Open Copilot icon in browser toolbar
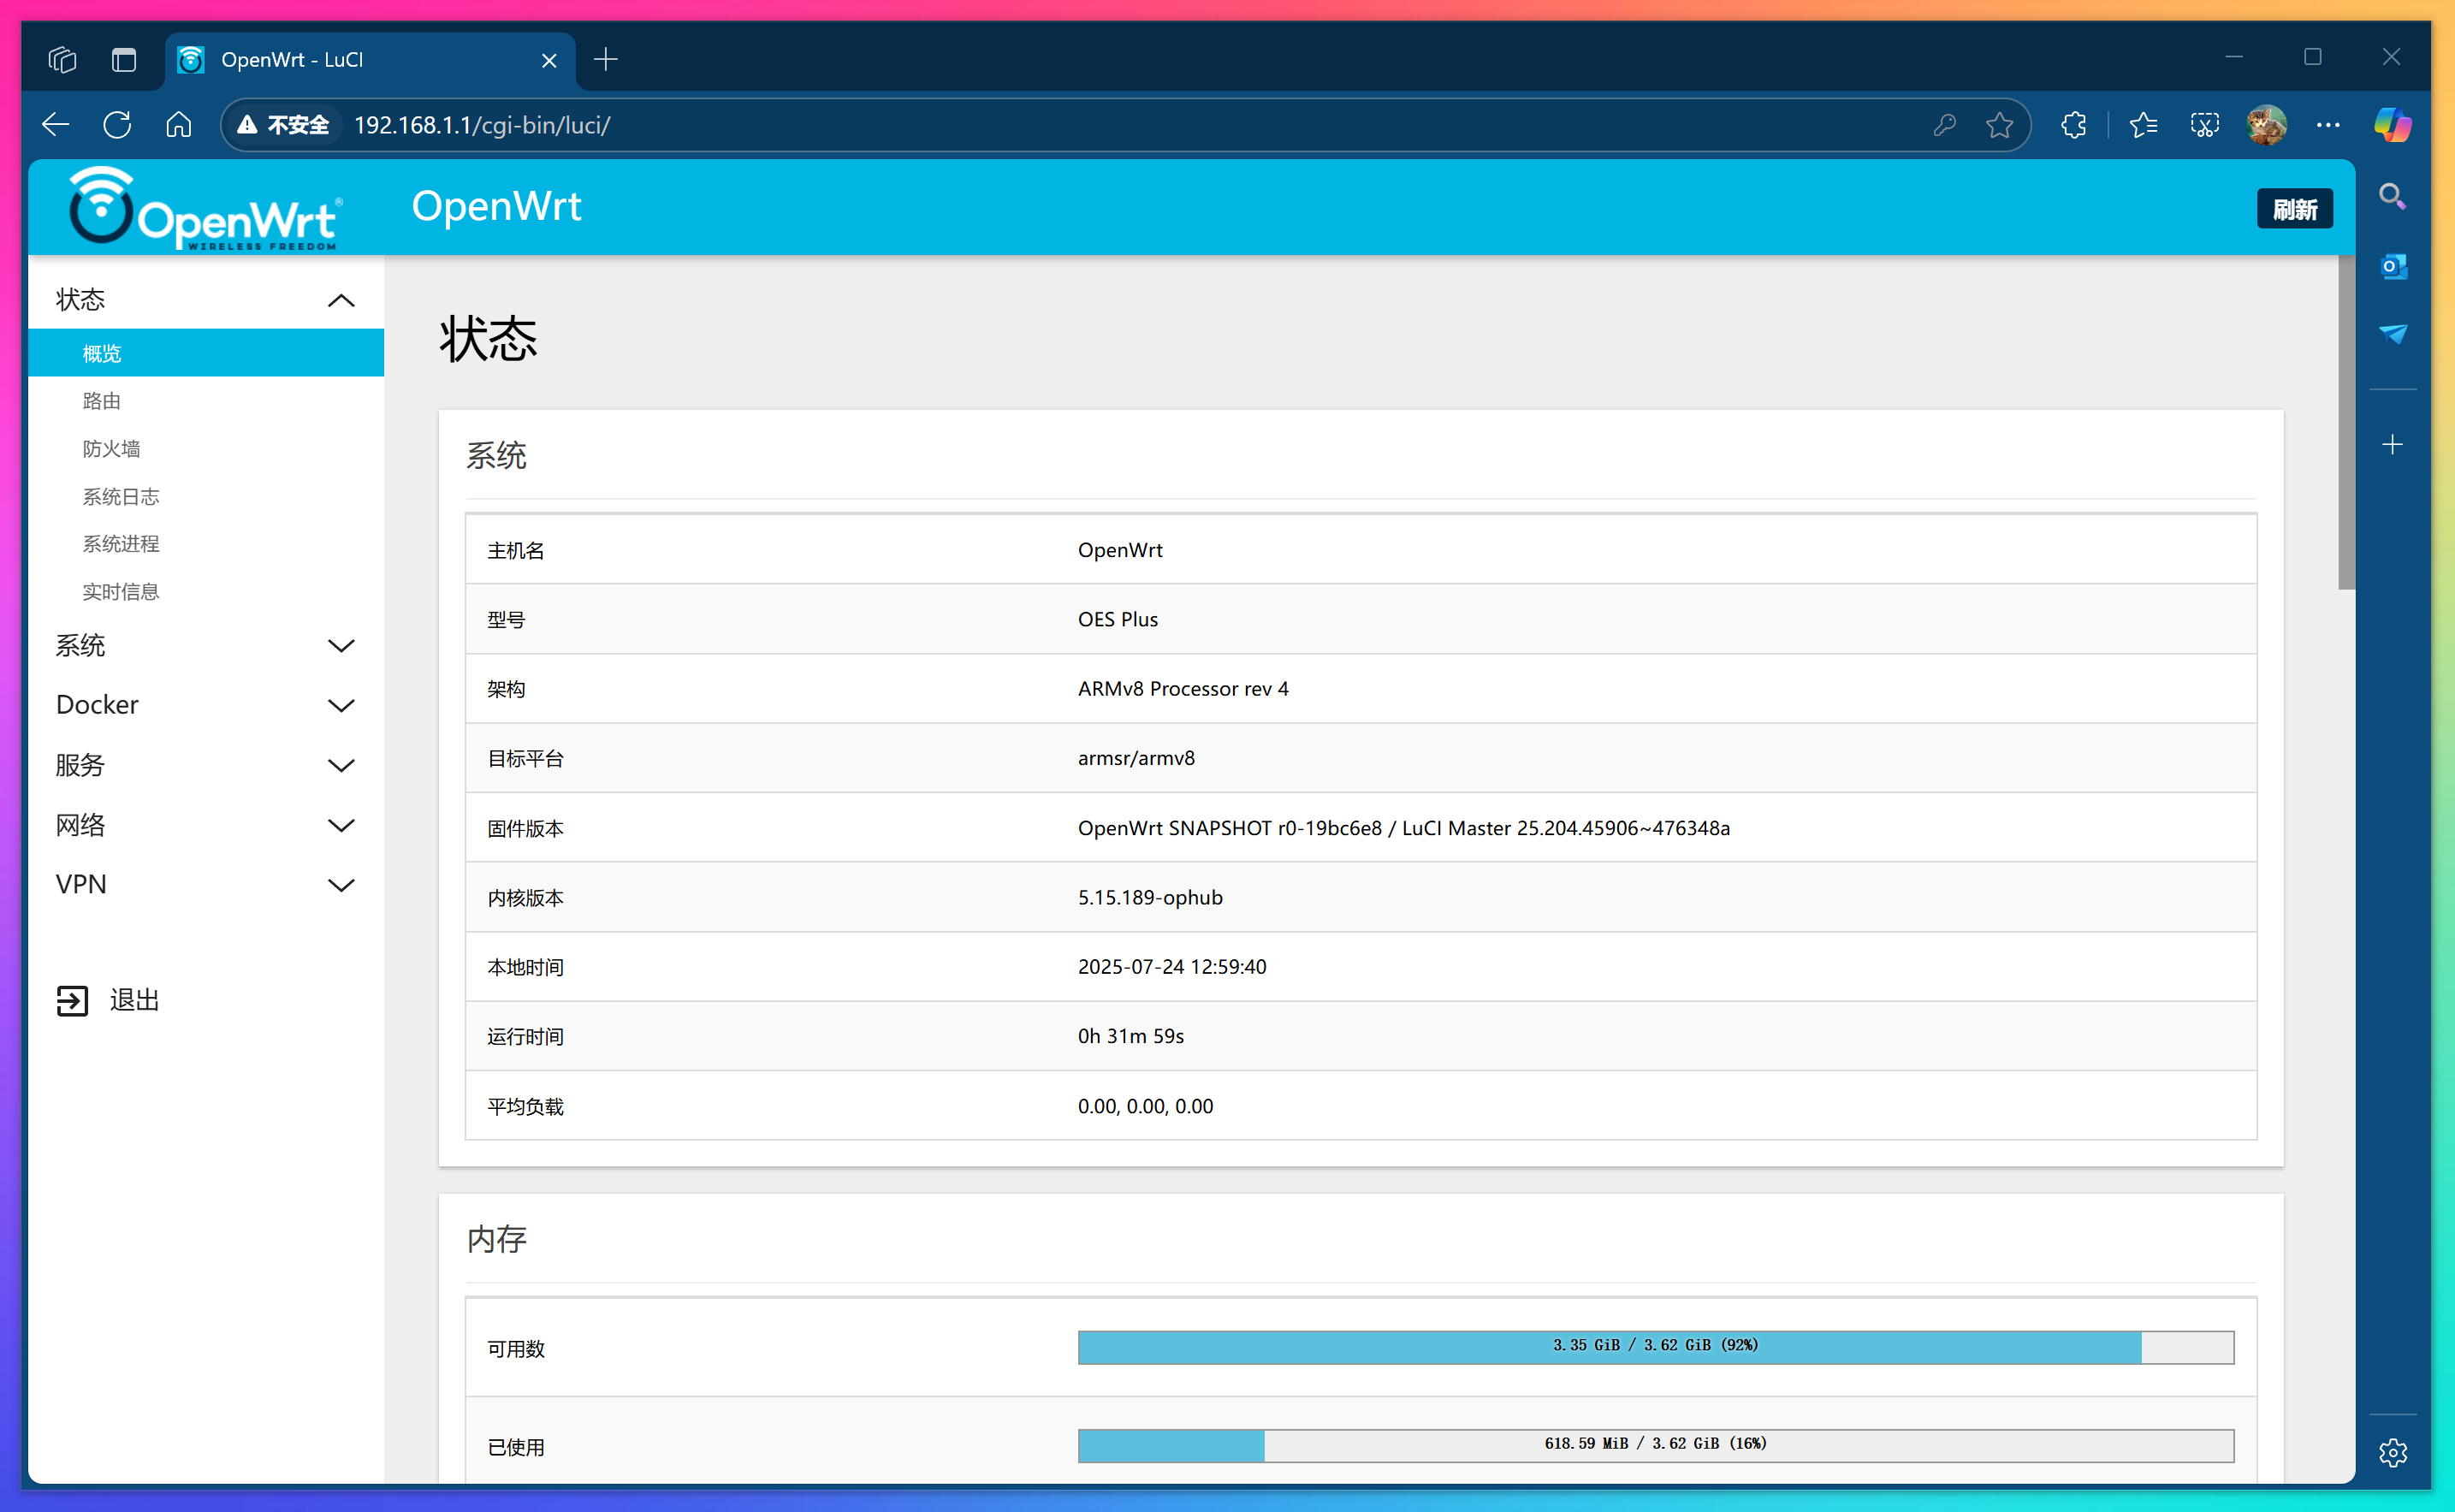This screenshot has height=1512, width=2455. pyautogui.click(x=2392, y=125)
